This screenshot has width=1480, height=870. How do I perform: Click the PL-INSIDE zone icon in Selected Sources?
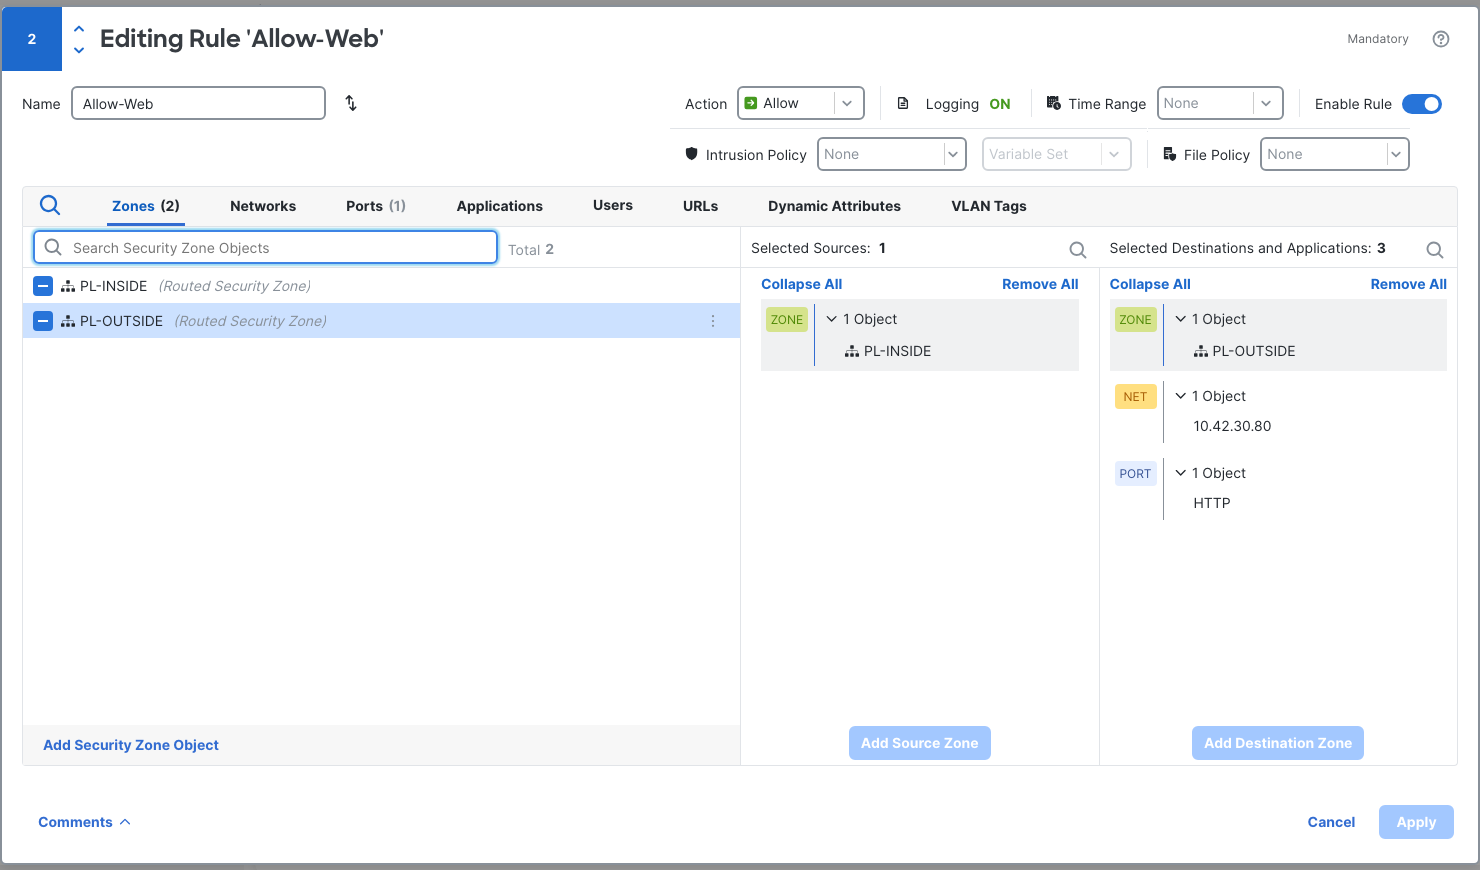coord(852,351)
